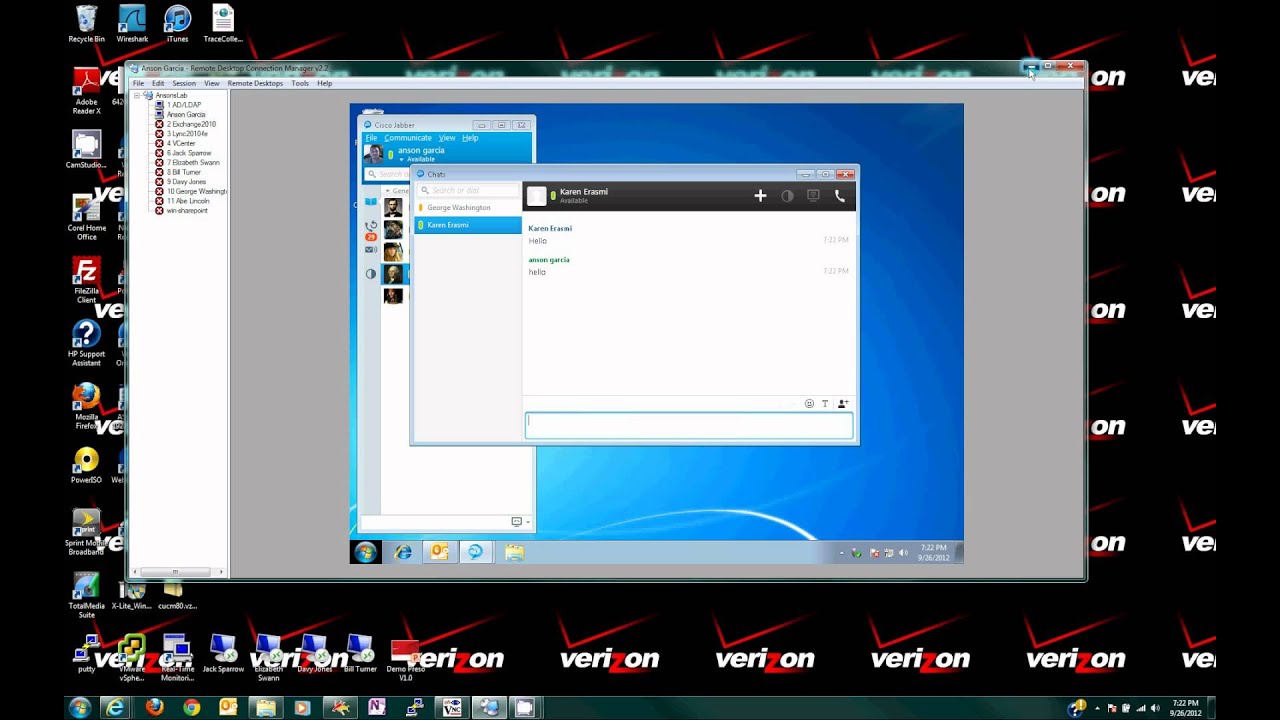Click the screen share icon in chat header
Screen dimensions: 1280x720
813,196
